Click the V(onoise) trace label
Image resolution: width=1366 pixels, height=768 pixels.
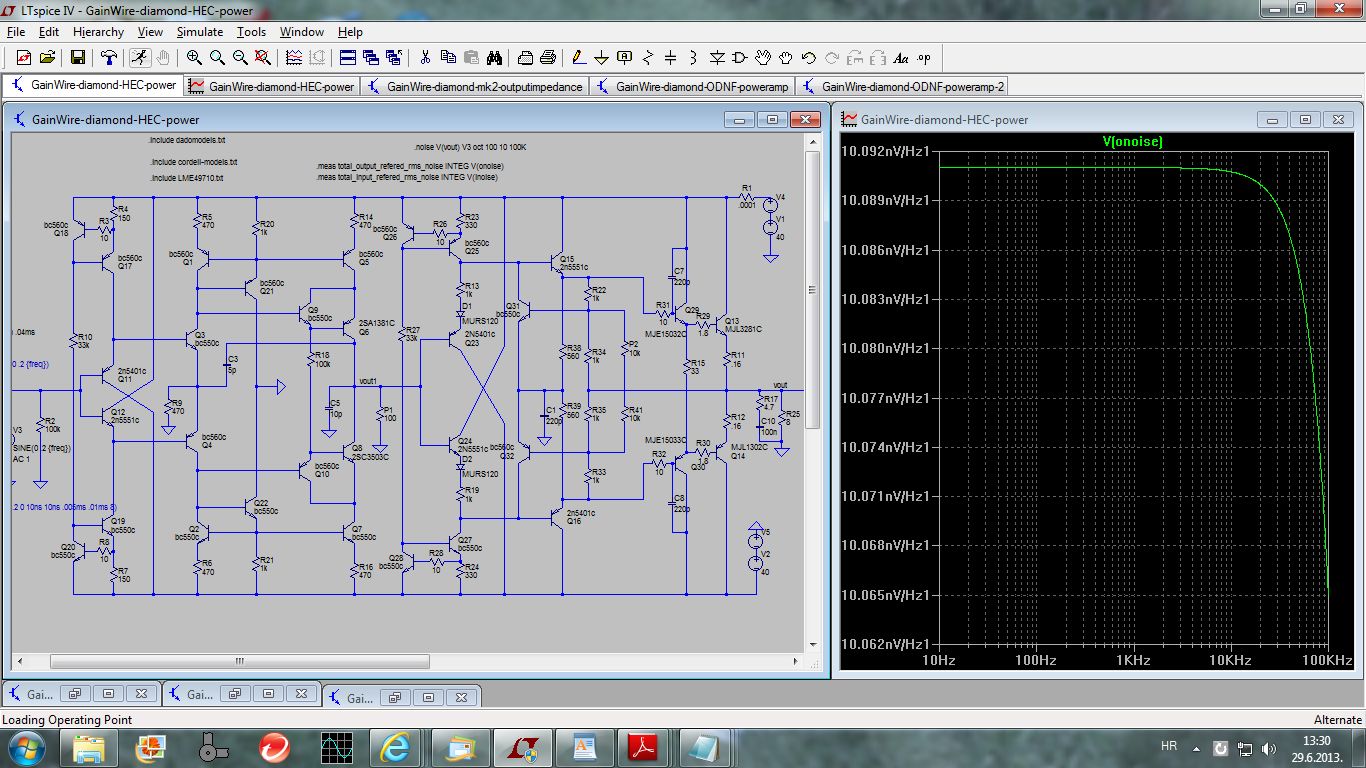pos(1132,142)
